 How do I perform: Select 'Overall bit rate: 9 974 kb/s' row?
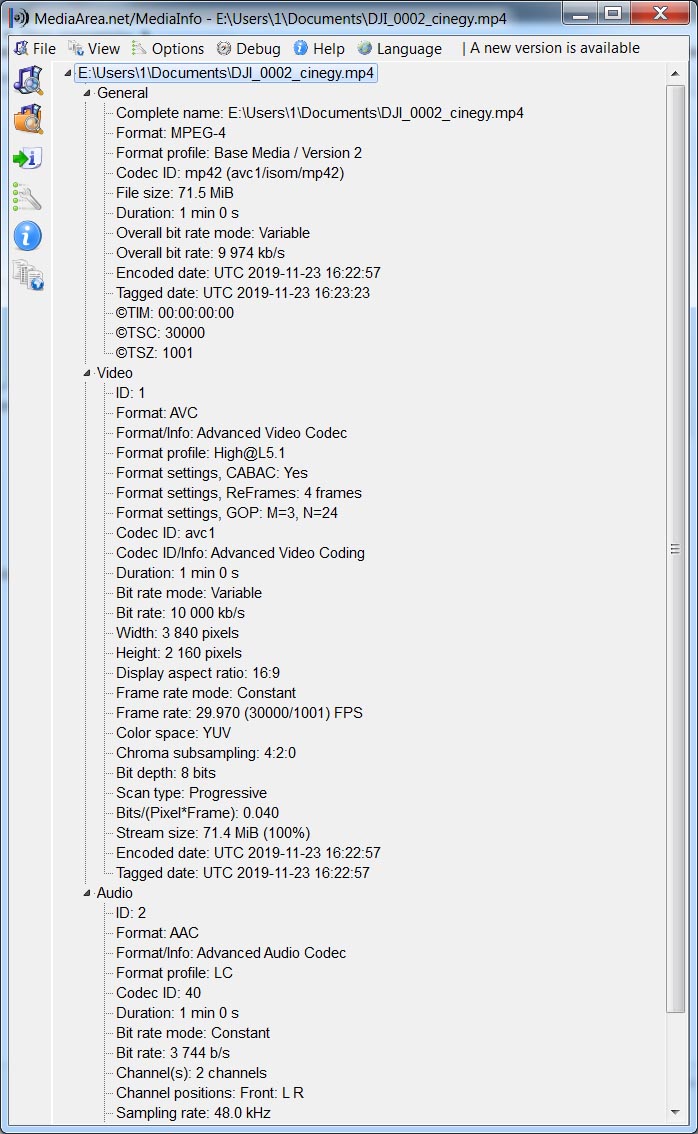tap(200, 253)
